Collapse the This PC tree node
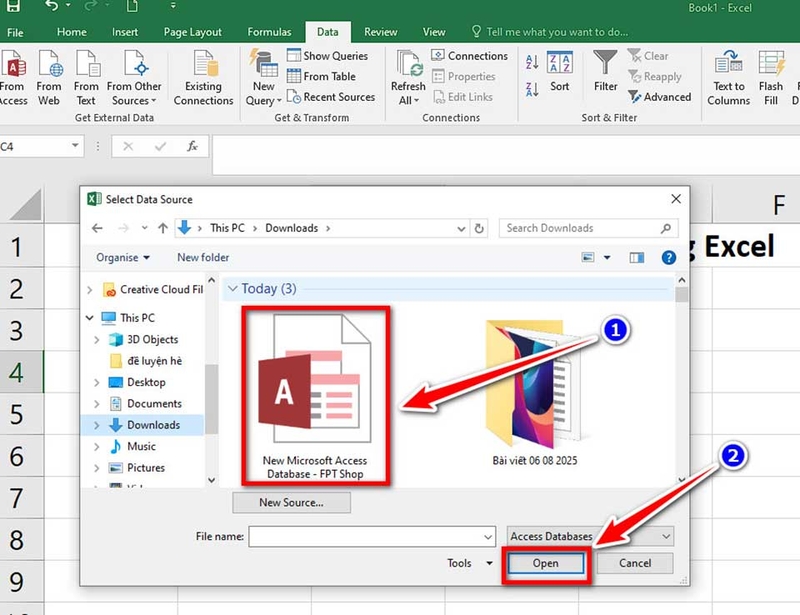This screenshot has width=800, height=615. 89,318
